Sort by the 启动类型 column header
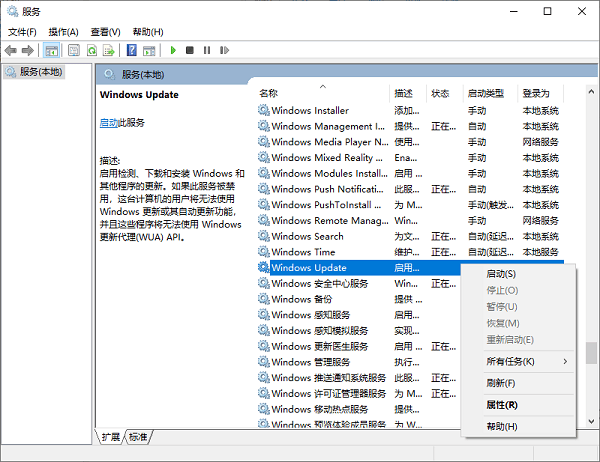 (x=490, y=93)
